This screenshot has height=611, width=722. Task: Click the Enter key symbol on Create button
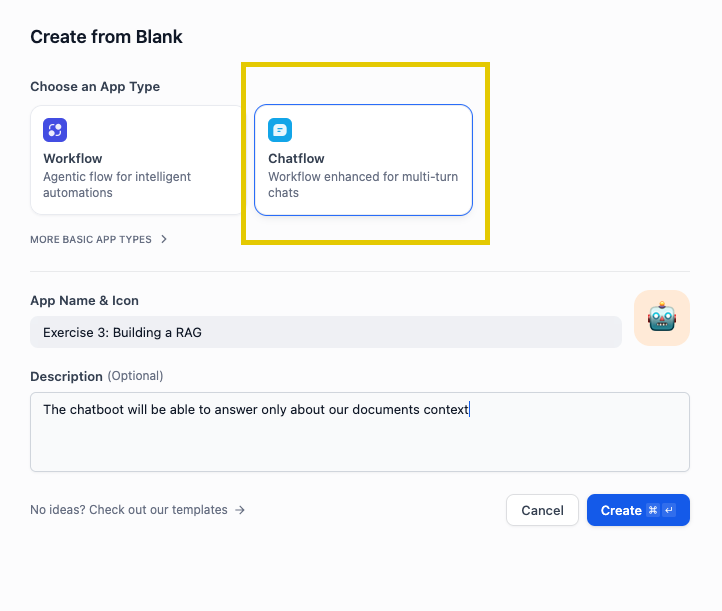(669, 511)
